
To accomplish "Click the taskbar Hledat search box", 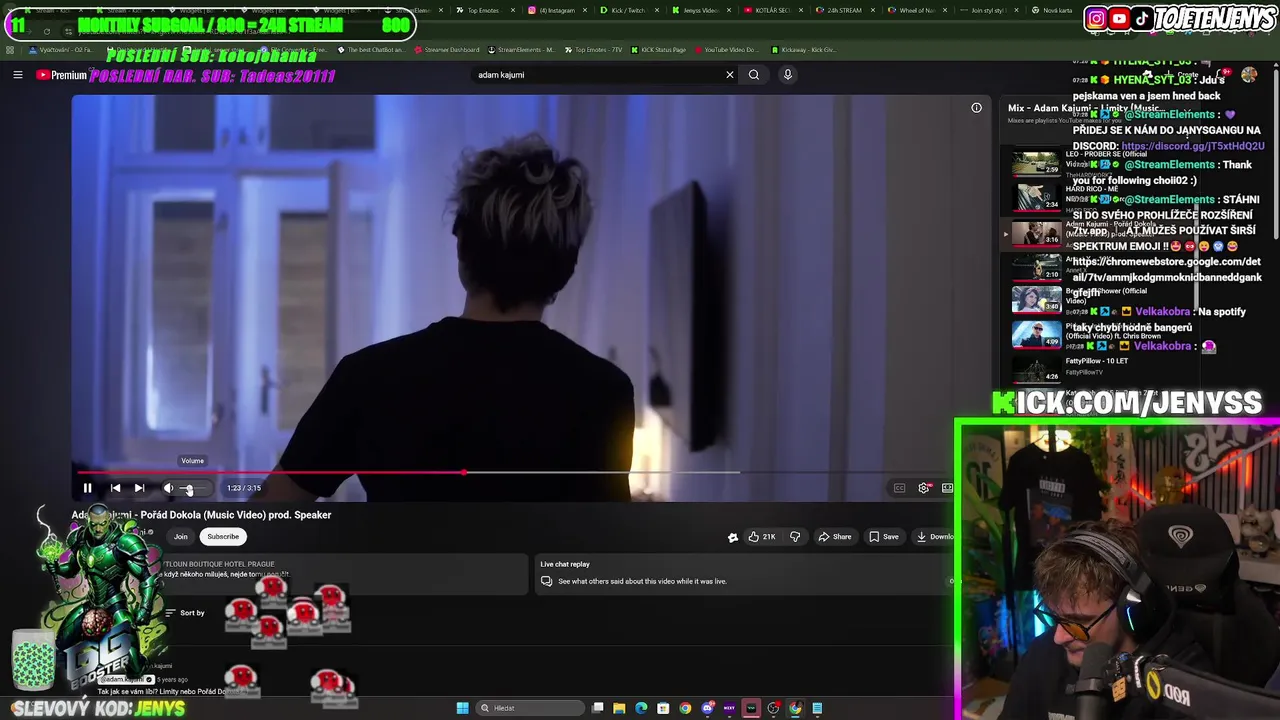I will 530,708.
